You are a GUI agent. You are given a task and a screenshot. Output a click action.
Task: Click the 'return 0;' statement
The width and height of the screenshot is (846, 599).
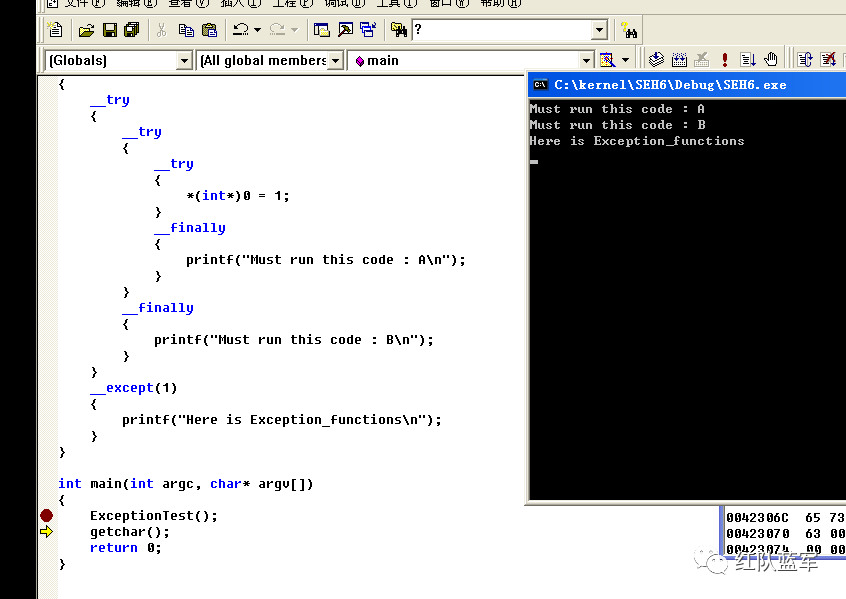(x=126, y=548)
